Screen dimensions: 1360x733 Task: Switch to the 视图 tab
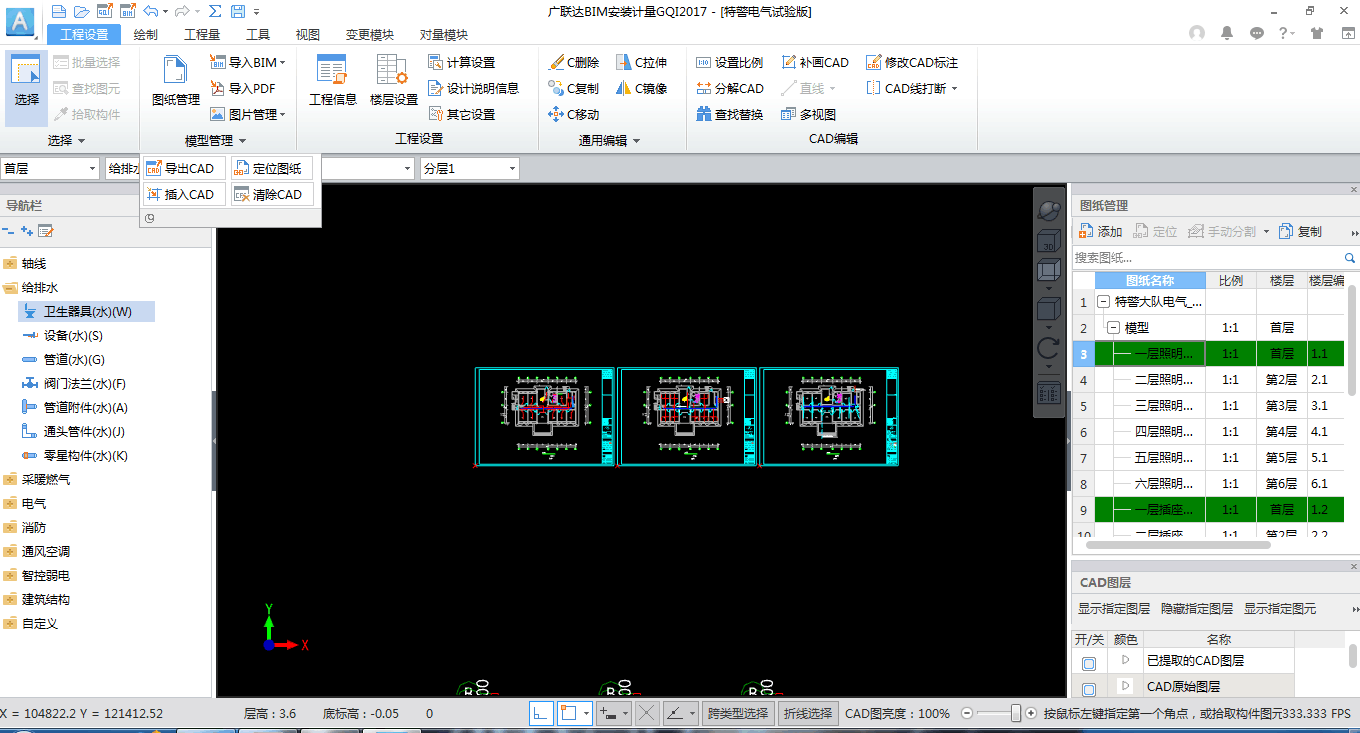tap(308, 34)
